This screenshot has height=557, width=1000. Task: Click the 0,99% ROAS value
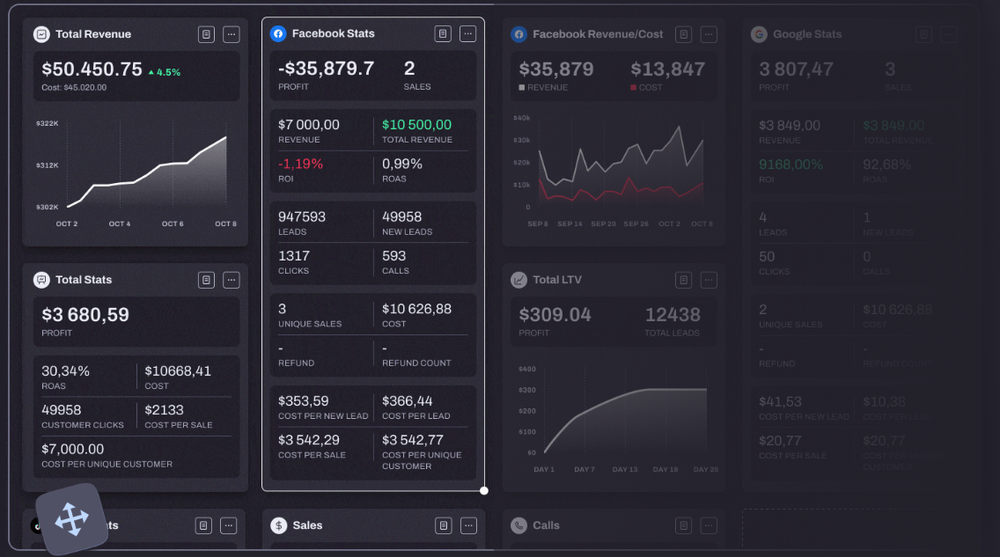point(402,164)
